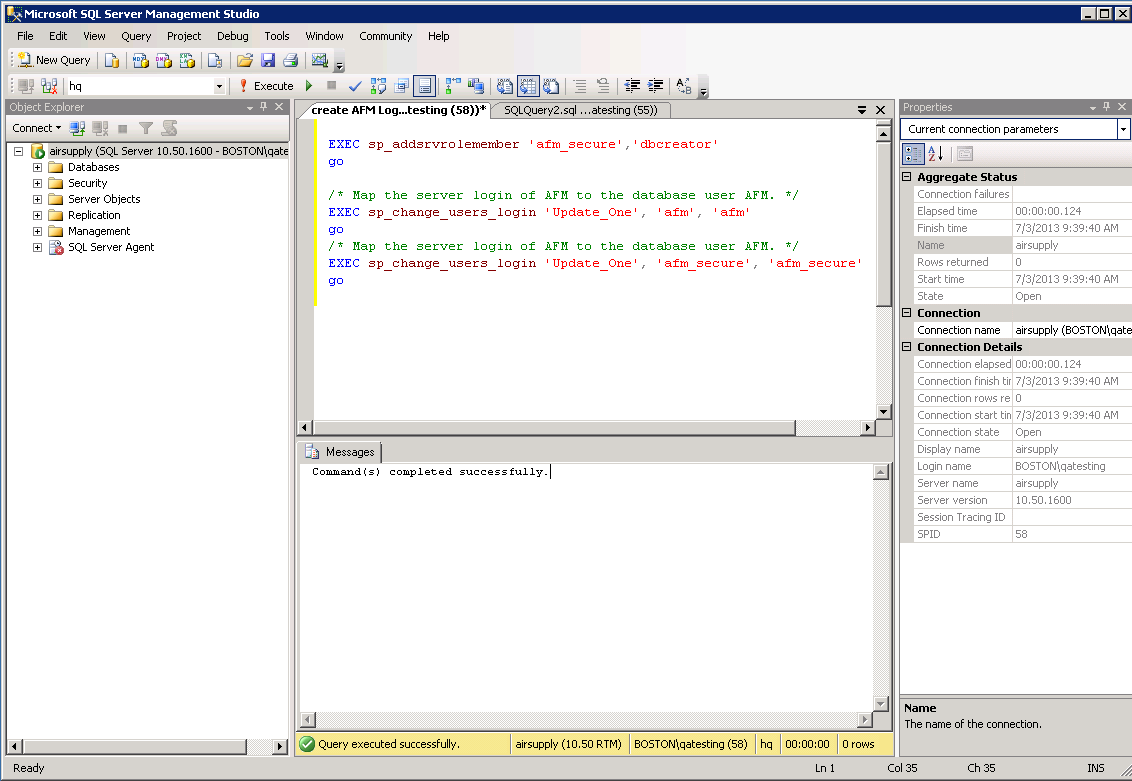Toggle Include Client Statistics
Image resolution: width=1132 pixels, height=781 pixels.
[476, 86]
